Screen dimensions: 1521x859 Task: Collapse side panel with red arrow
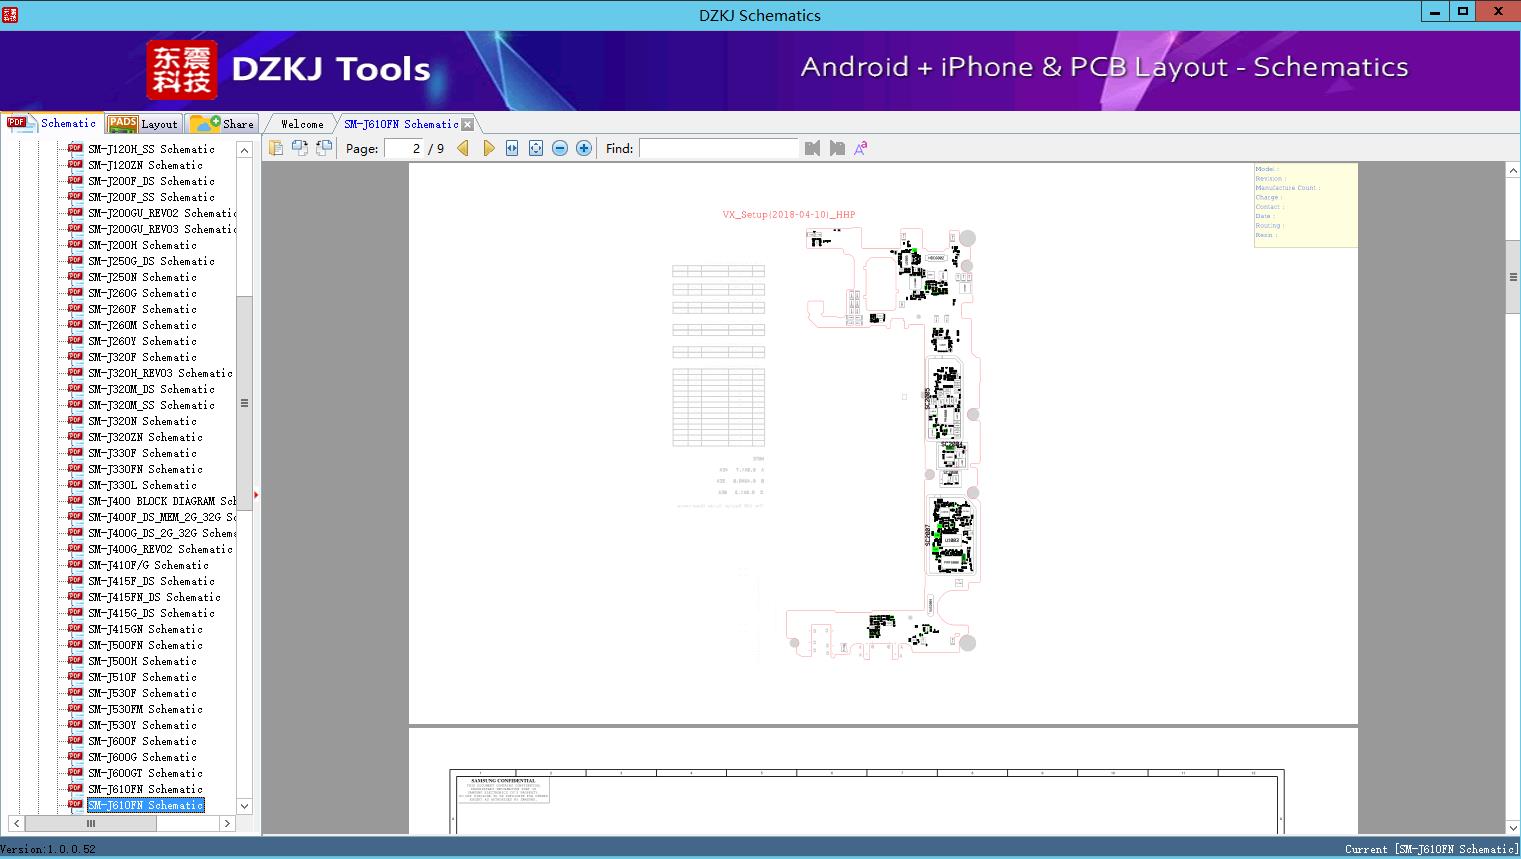[257, 494]
